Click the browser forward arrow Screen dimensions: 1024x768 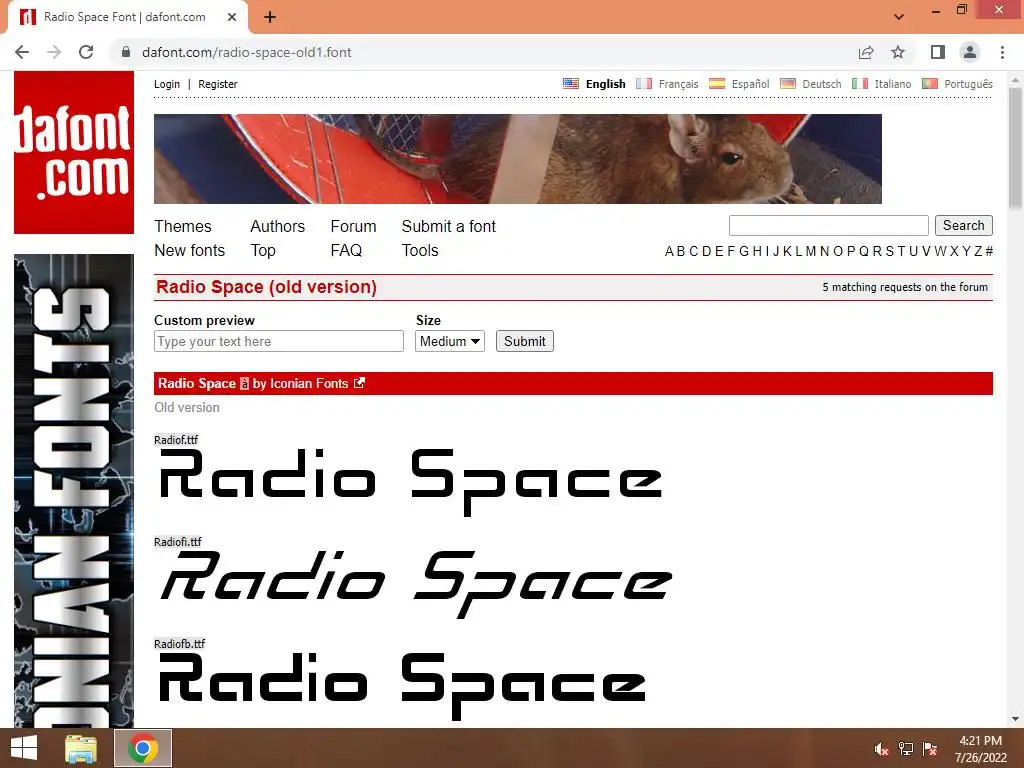point(54,52)
